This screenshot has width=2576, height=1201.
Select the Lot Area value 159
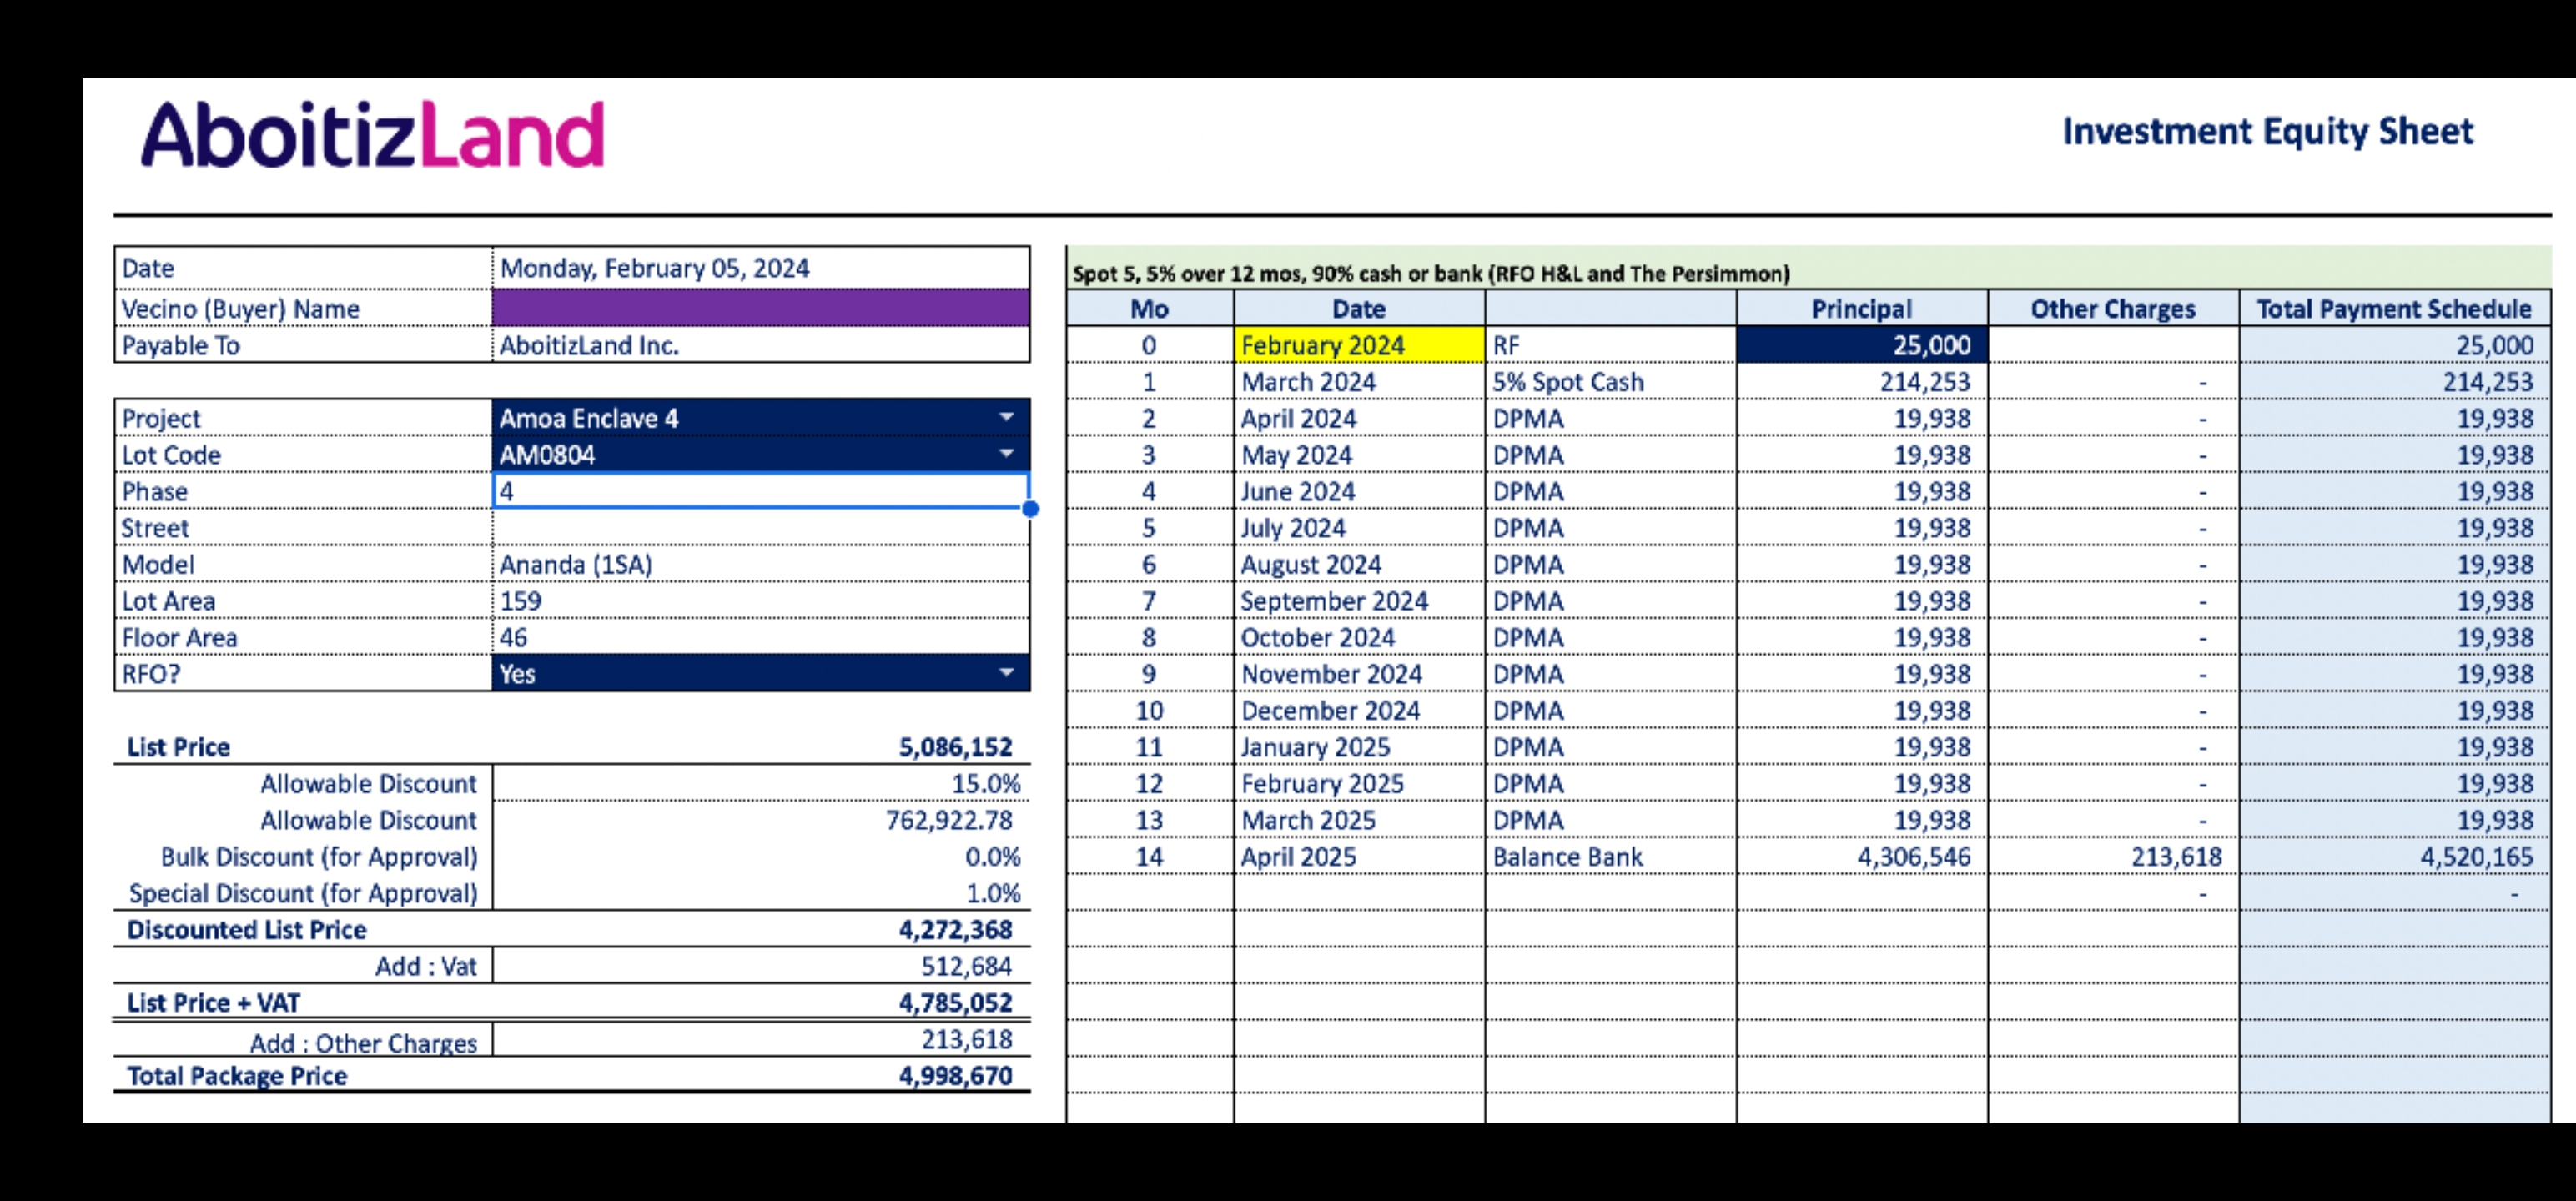(x=761, y=601)
